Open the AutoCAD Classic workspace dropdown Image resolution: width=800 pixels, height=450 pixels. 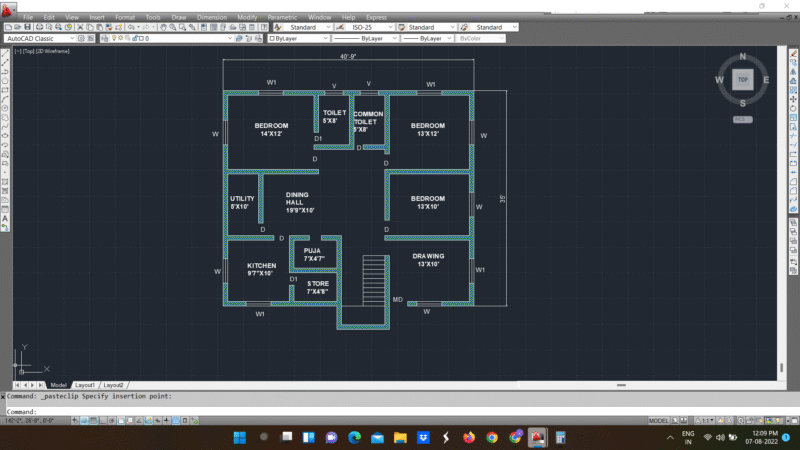pyautogui.click(x=40, y=38)
